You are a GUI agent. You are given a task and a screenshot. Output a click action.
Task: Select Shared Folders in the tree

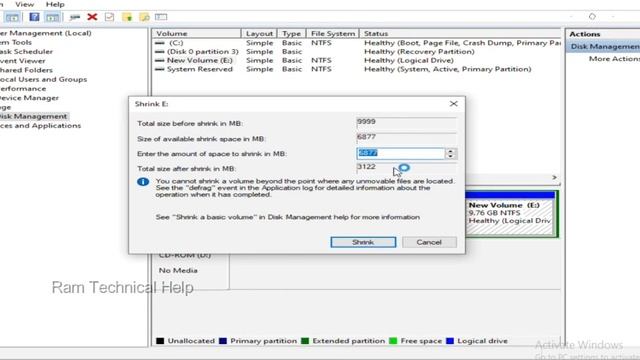click(x=26, y=70)
